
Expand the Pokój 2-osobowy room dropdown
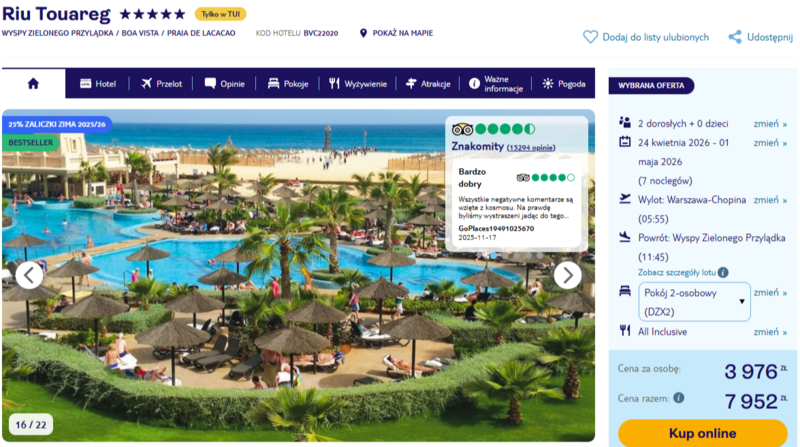[x=694, y=302]
